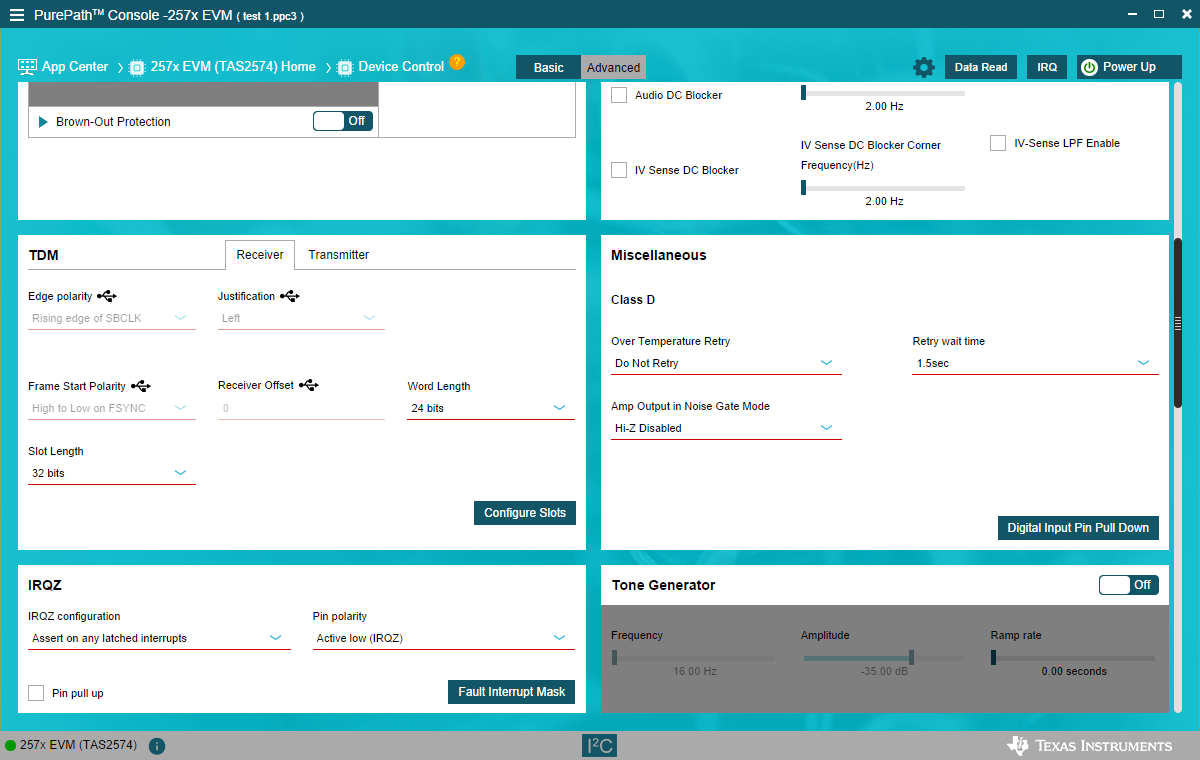Go to App Center breadcrumb
Viewport: 1200px width, 760px height.
(75, 67)
